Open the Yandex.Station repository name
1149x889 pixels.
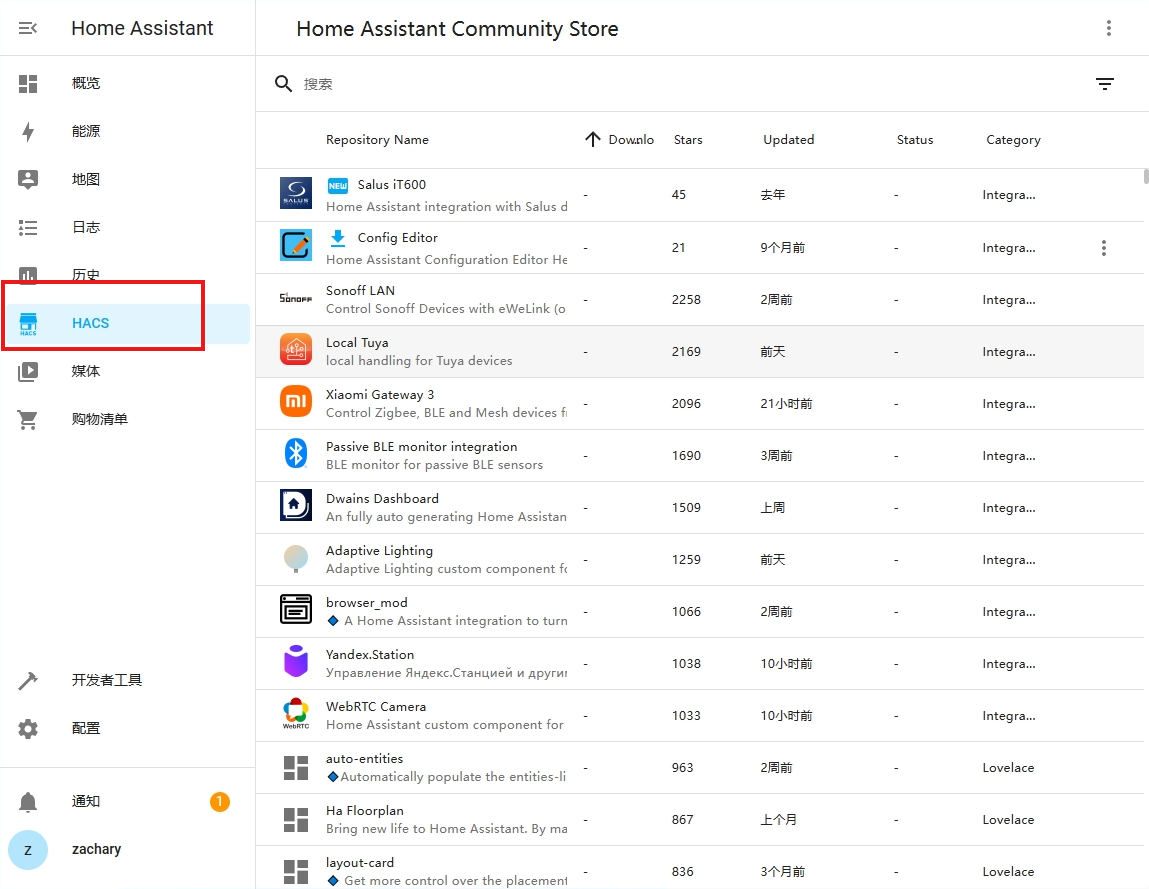370,654
